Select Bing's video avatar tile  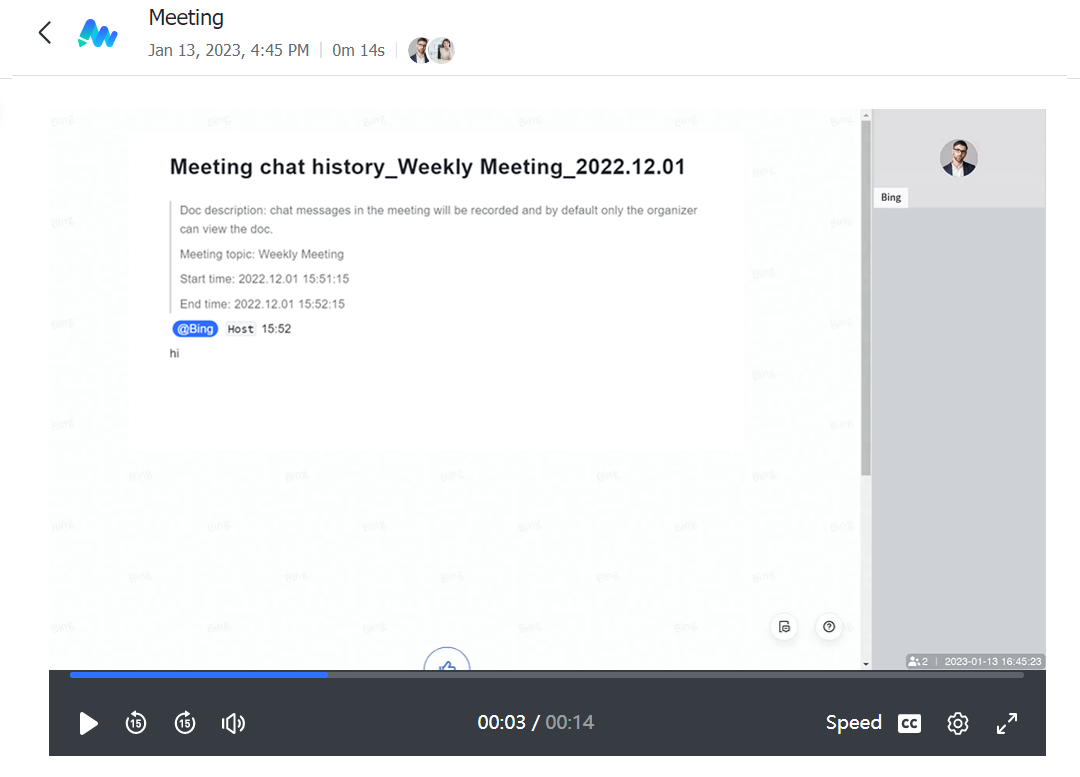958,158
